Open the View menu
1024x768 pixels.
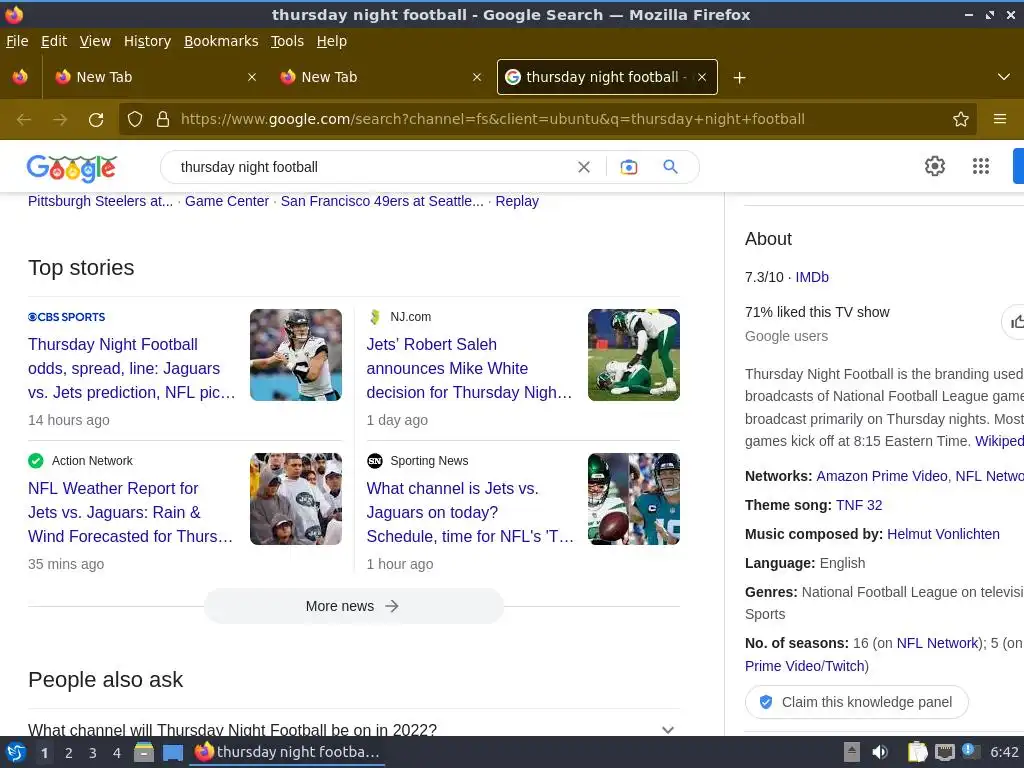coord(95,41)
